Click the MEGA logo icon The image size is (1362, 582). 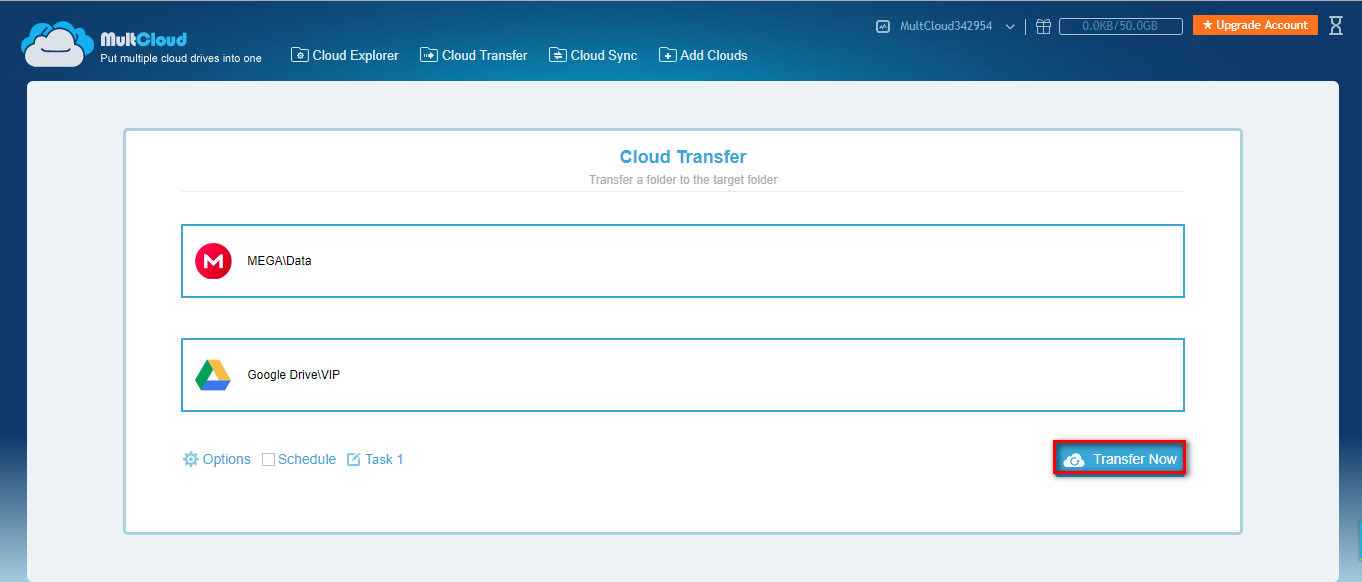pos(213,261)
